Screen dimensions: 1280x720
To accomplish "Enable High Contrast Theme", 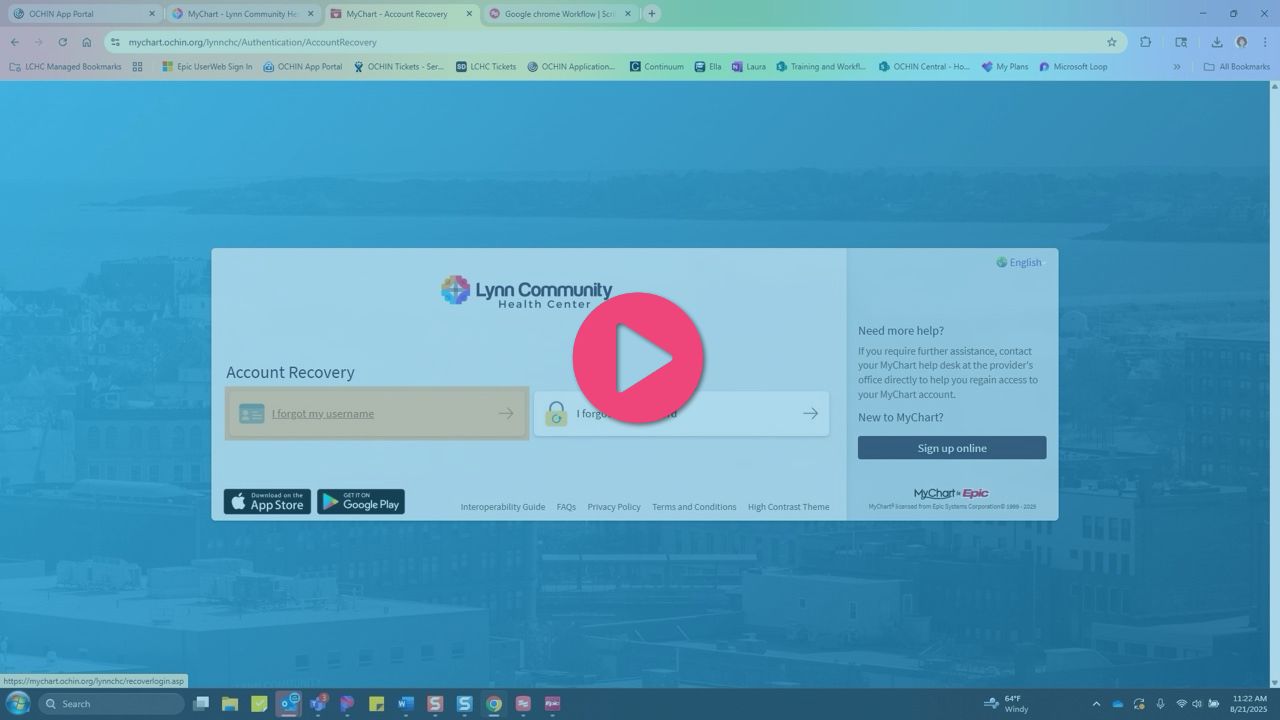I will coord(788,507).
